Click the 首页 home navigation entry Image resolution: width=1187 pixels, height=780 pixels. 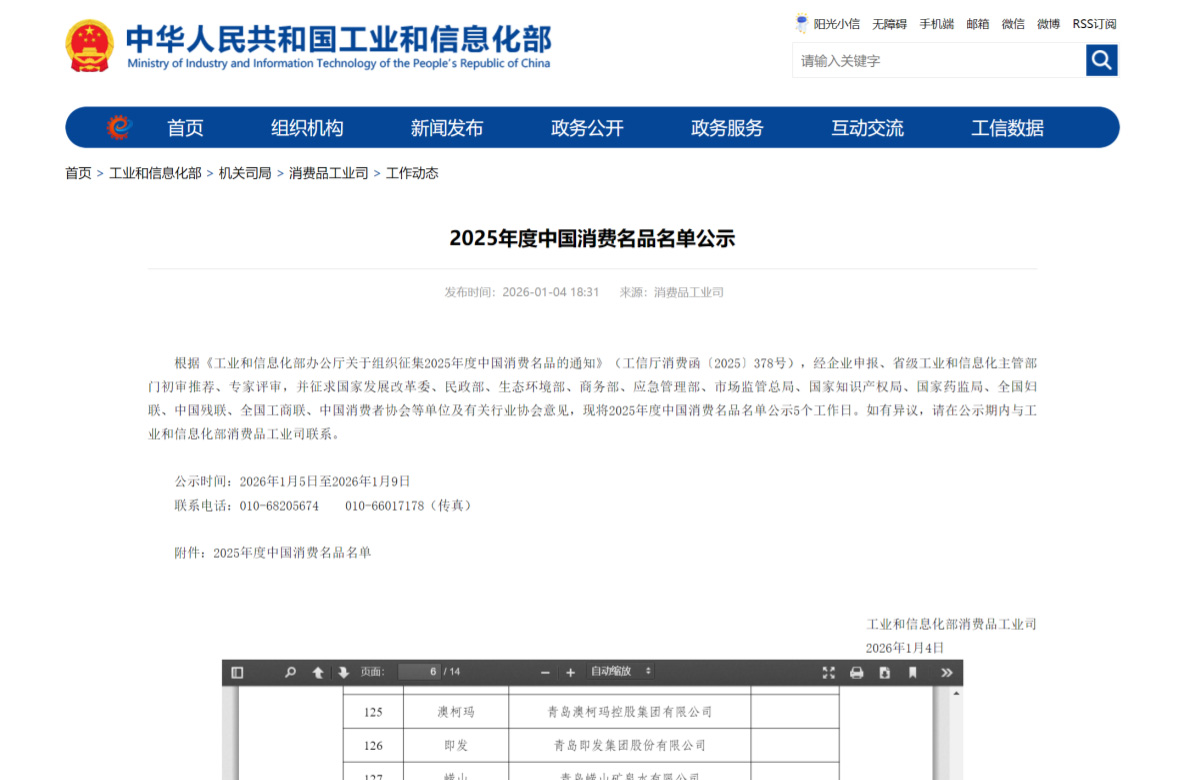pyautogui.click(x=184, y=127)
